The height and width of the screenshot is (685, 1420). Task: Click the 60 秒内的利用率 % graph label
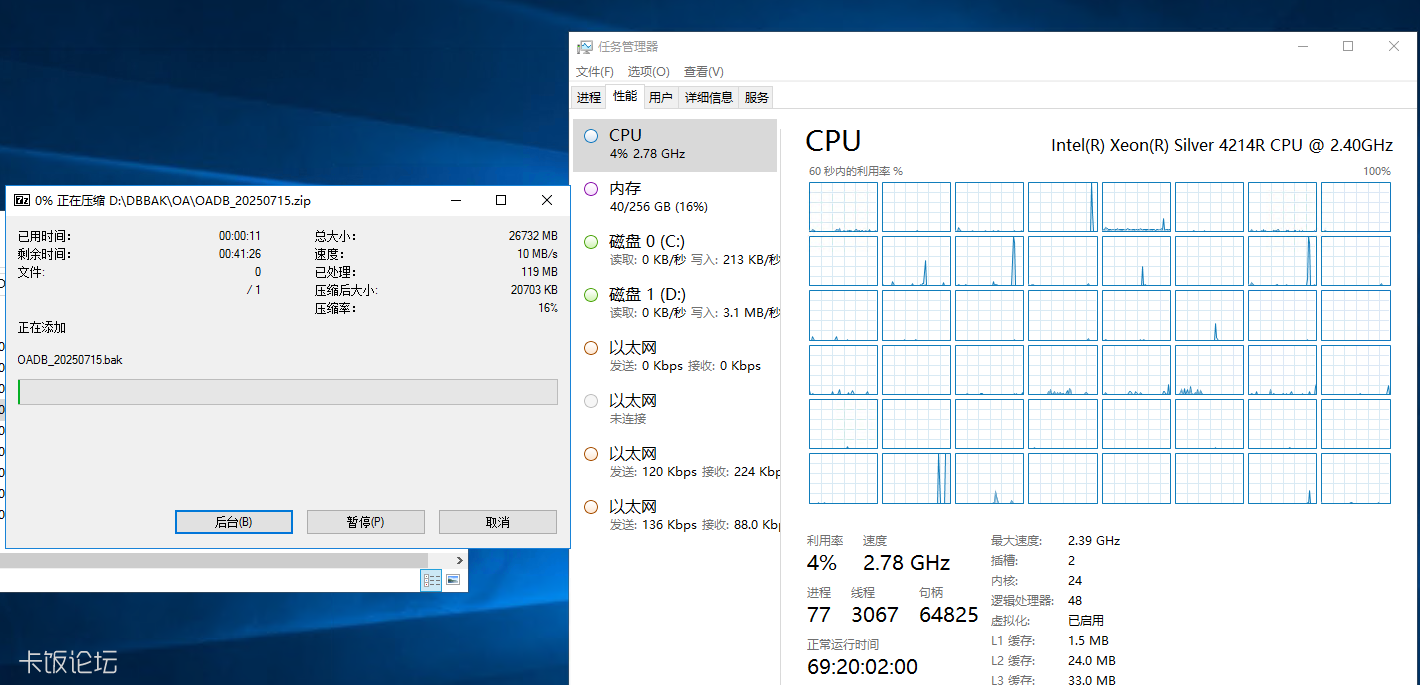856,171
